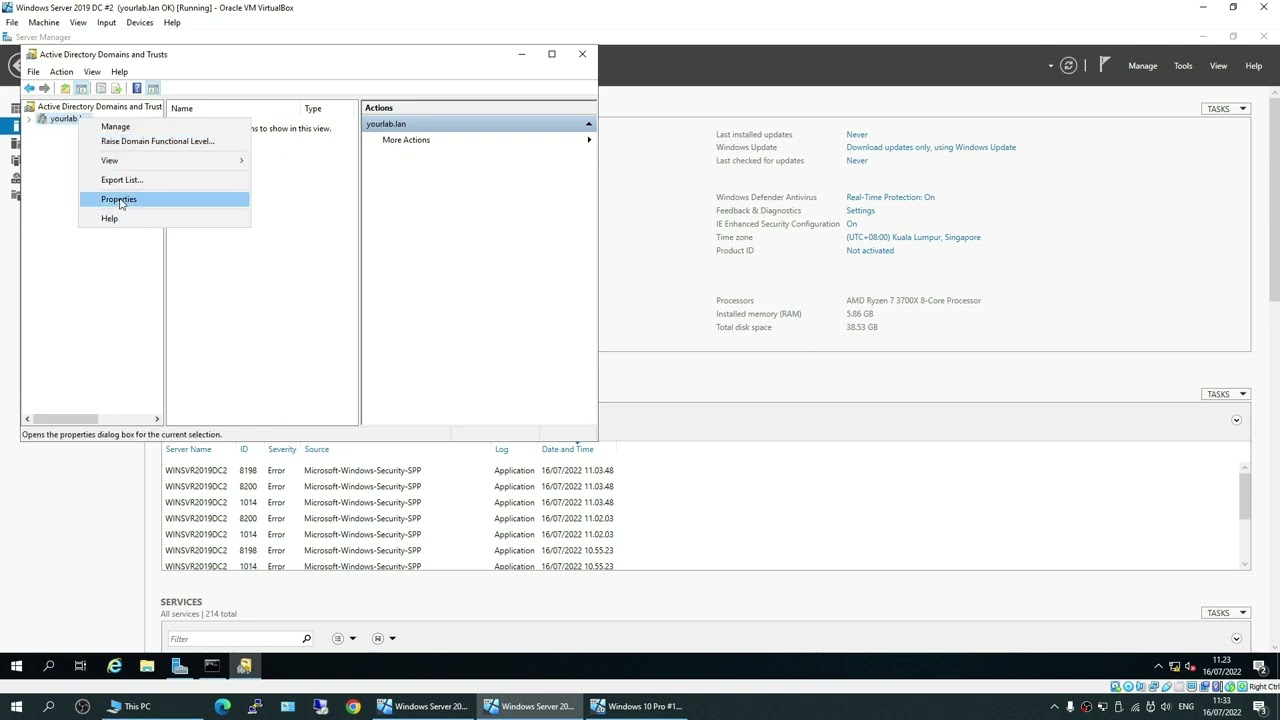The height and width of the screenshot is (720, 1280).
Task: Click Feedback & Diagnostics Settings link
Action: pos(860,211)
